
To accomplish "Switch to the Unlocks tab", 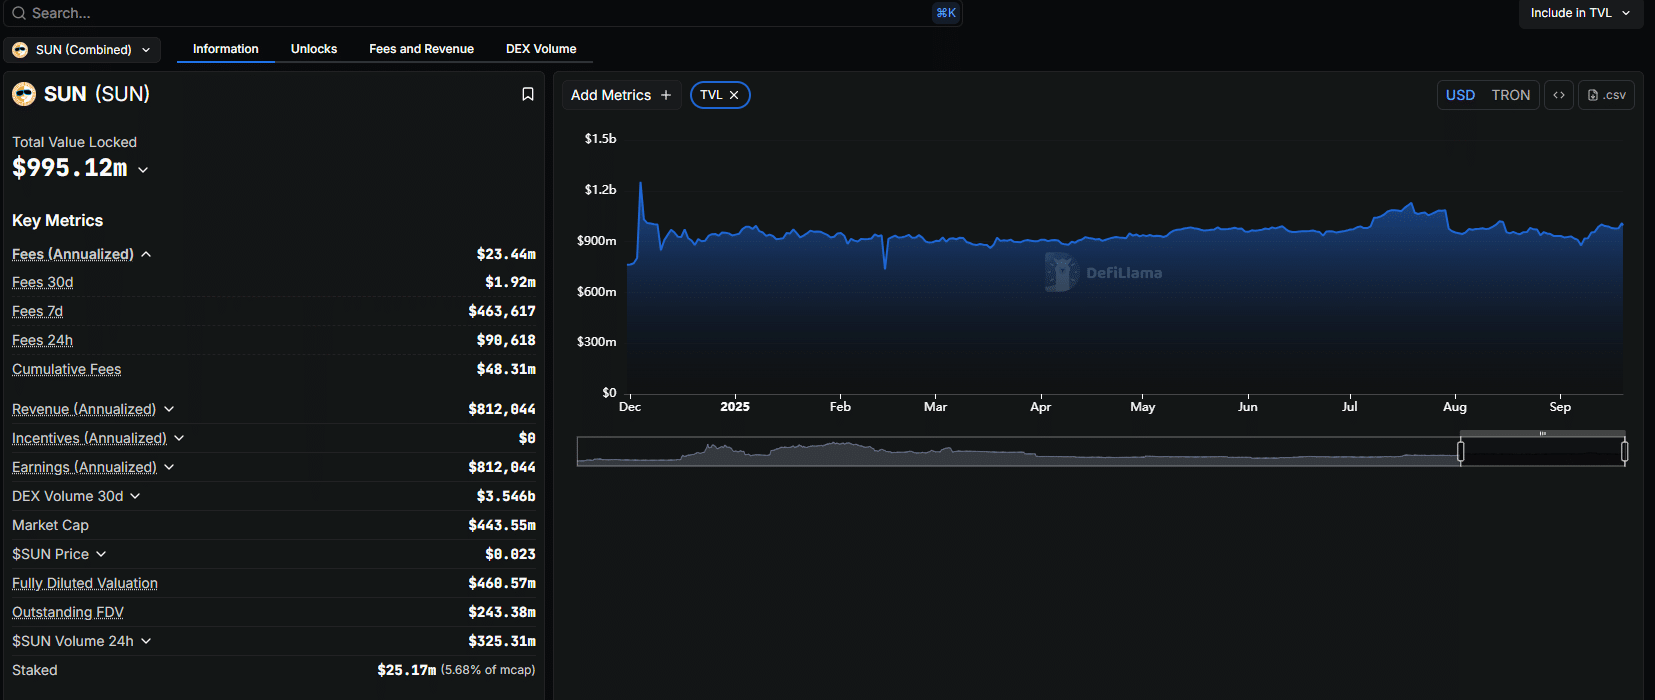I will pyautogui.click(x=314, y=49).
